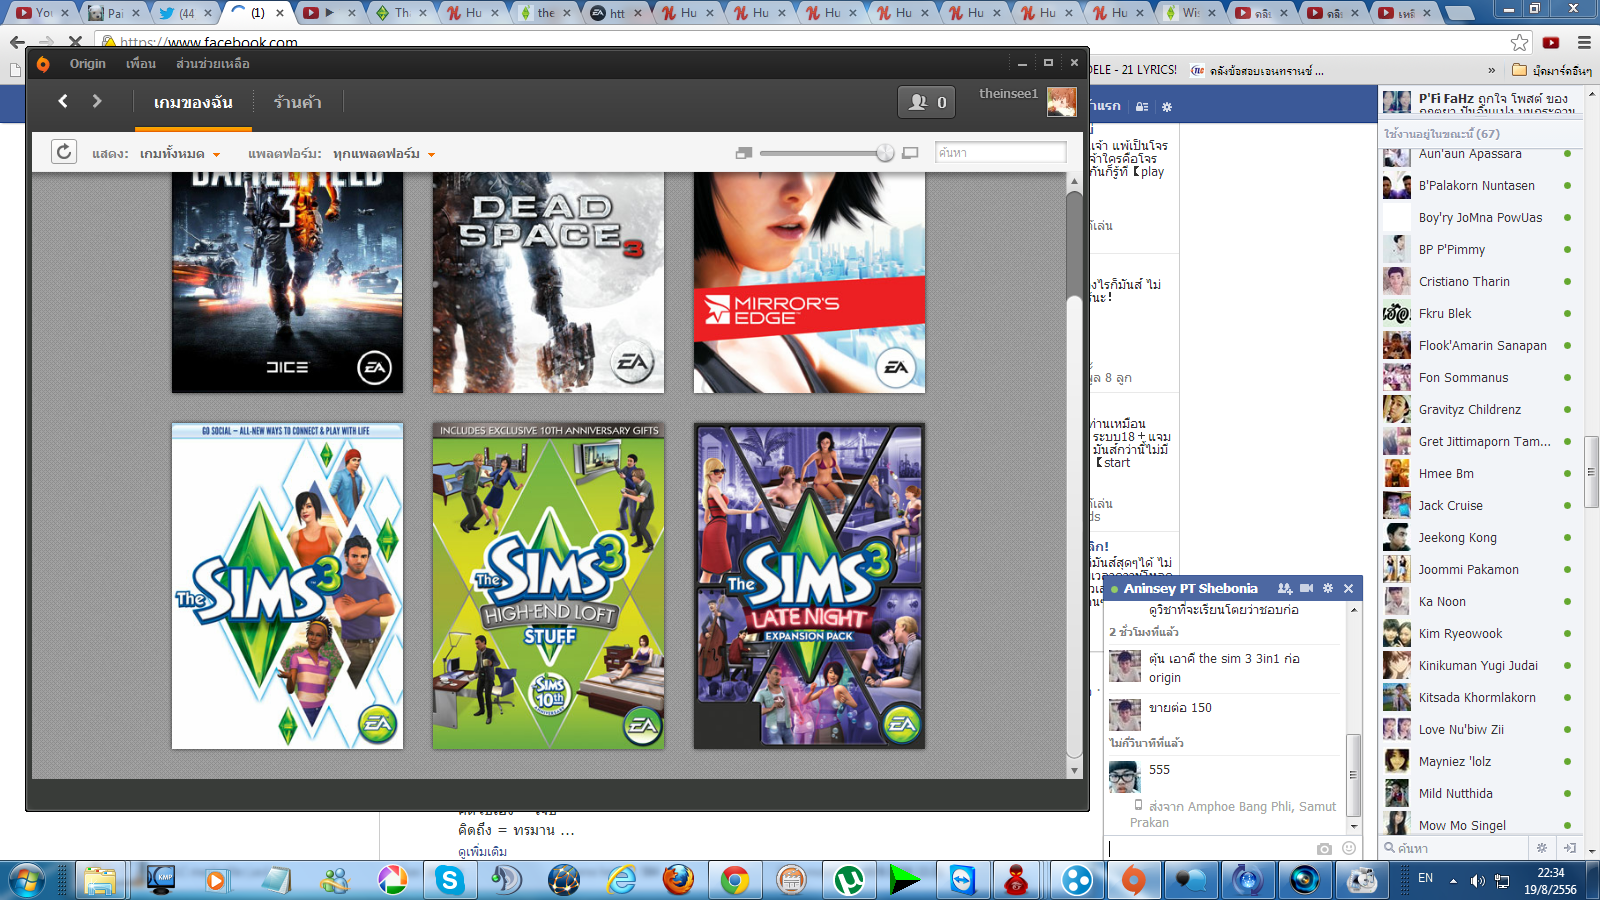Open the Origin friends list counter button
Viewport: 1600px width, 900px height.
coord(927,102)
